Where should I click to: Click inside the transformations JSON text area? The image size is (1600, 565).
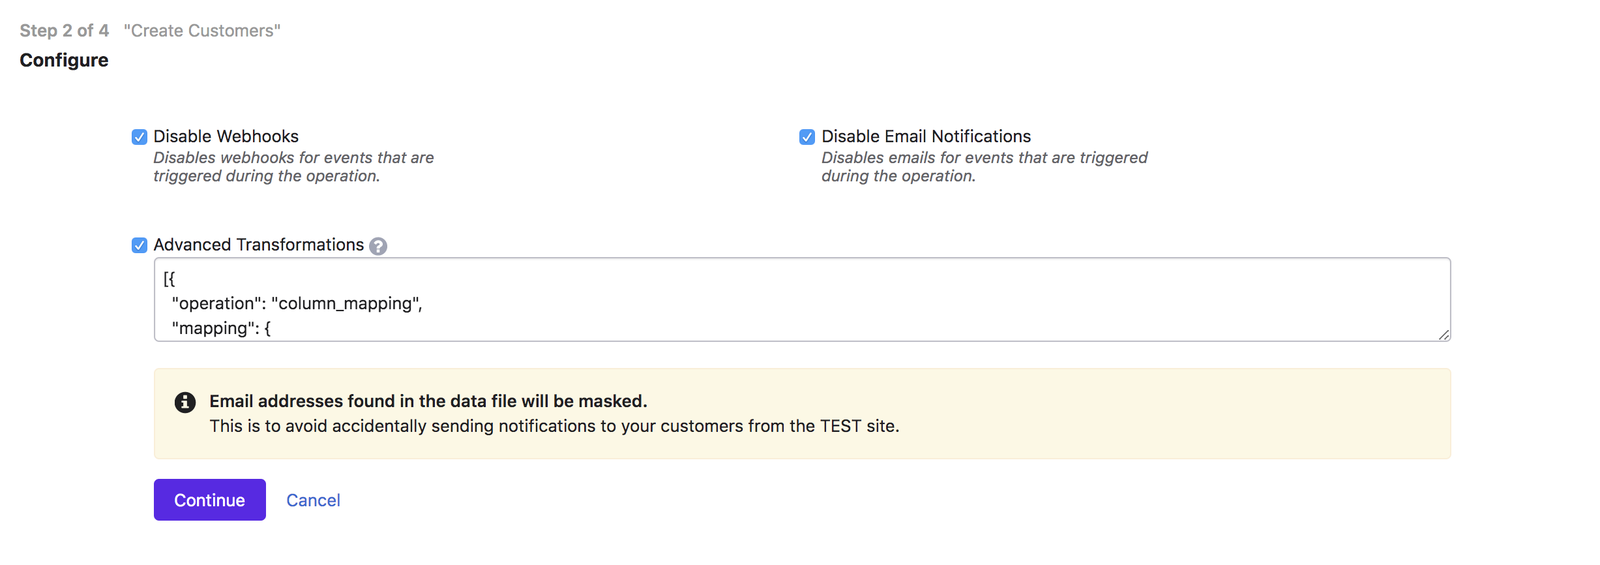click(x=800, y=299)
